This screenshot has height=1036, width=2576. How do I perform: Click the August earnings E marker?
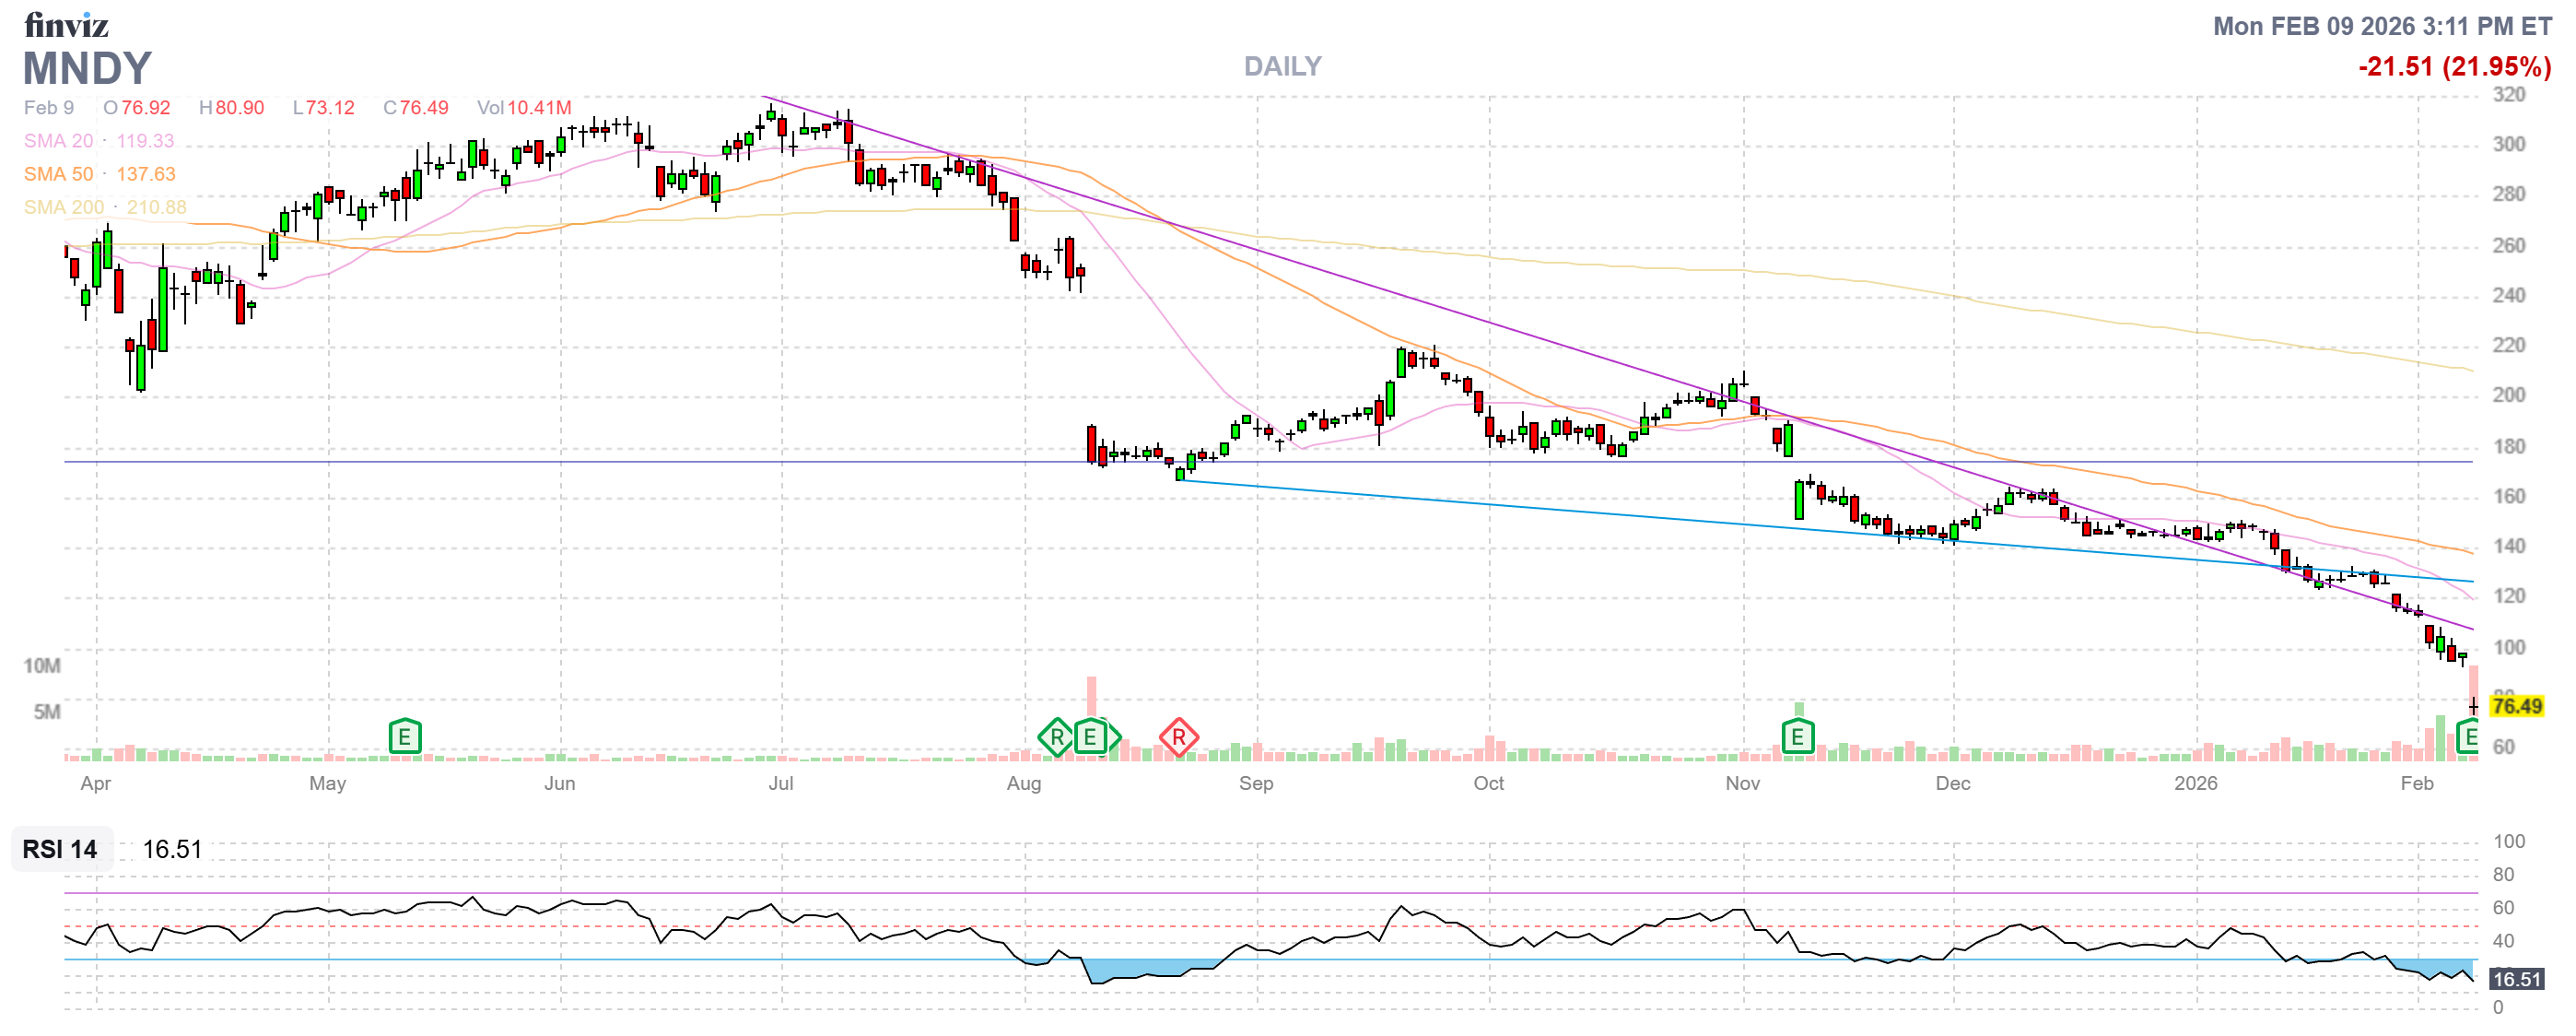(1090, 738)
